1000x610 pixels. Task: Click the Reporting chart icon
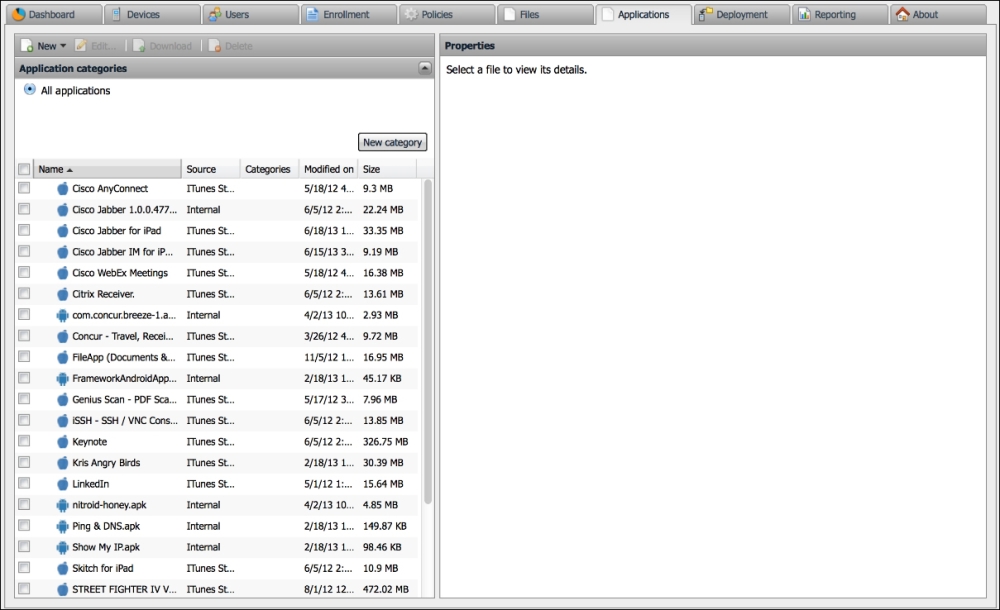pos(804,14)
